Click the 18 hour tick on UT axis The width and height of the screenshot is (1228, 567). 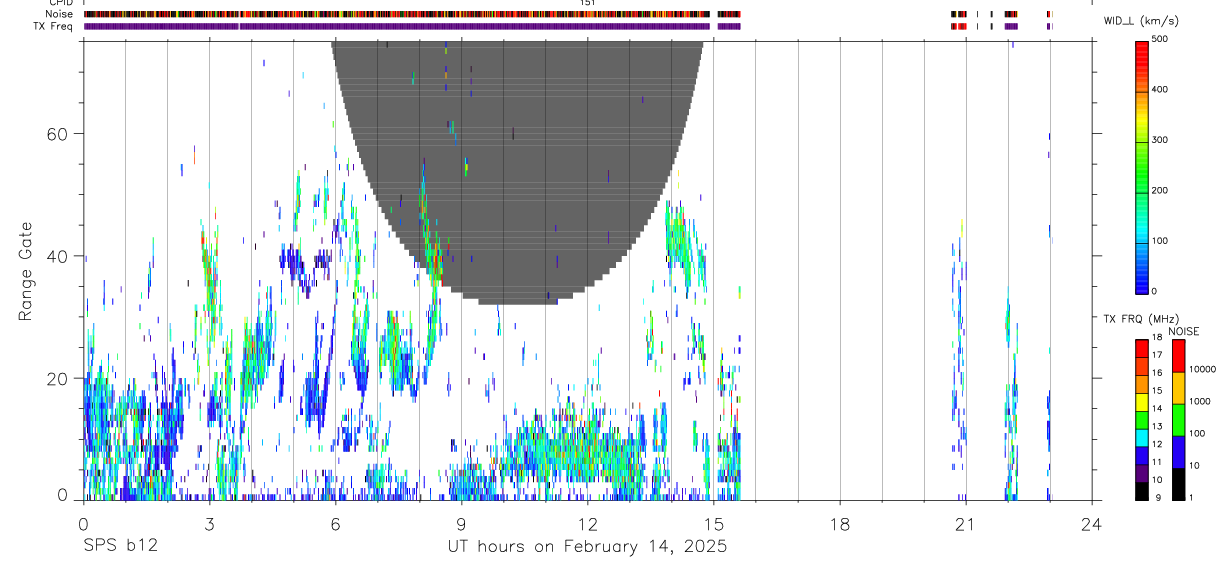coord(839,523)
